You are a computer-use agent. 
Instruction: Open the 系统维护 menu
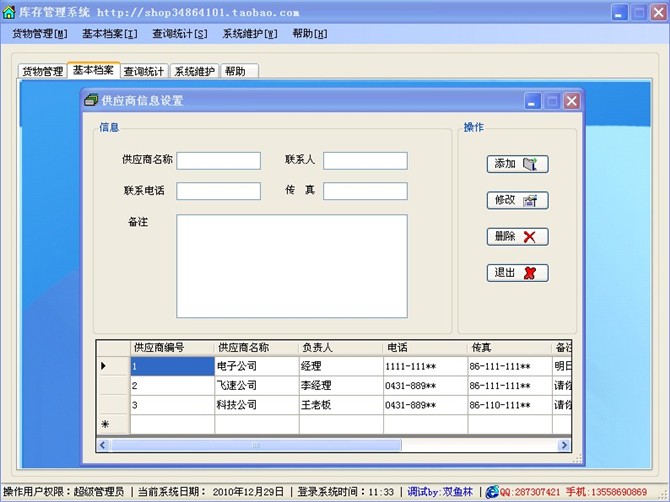[x=250, y=33]
